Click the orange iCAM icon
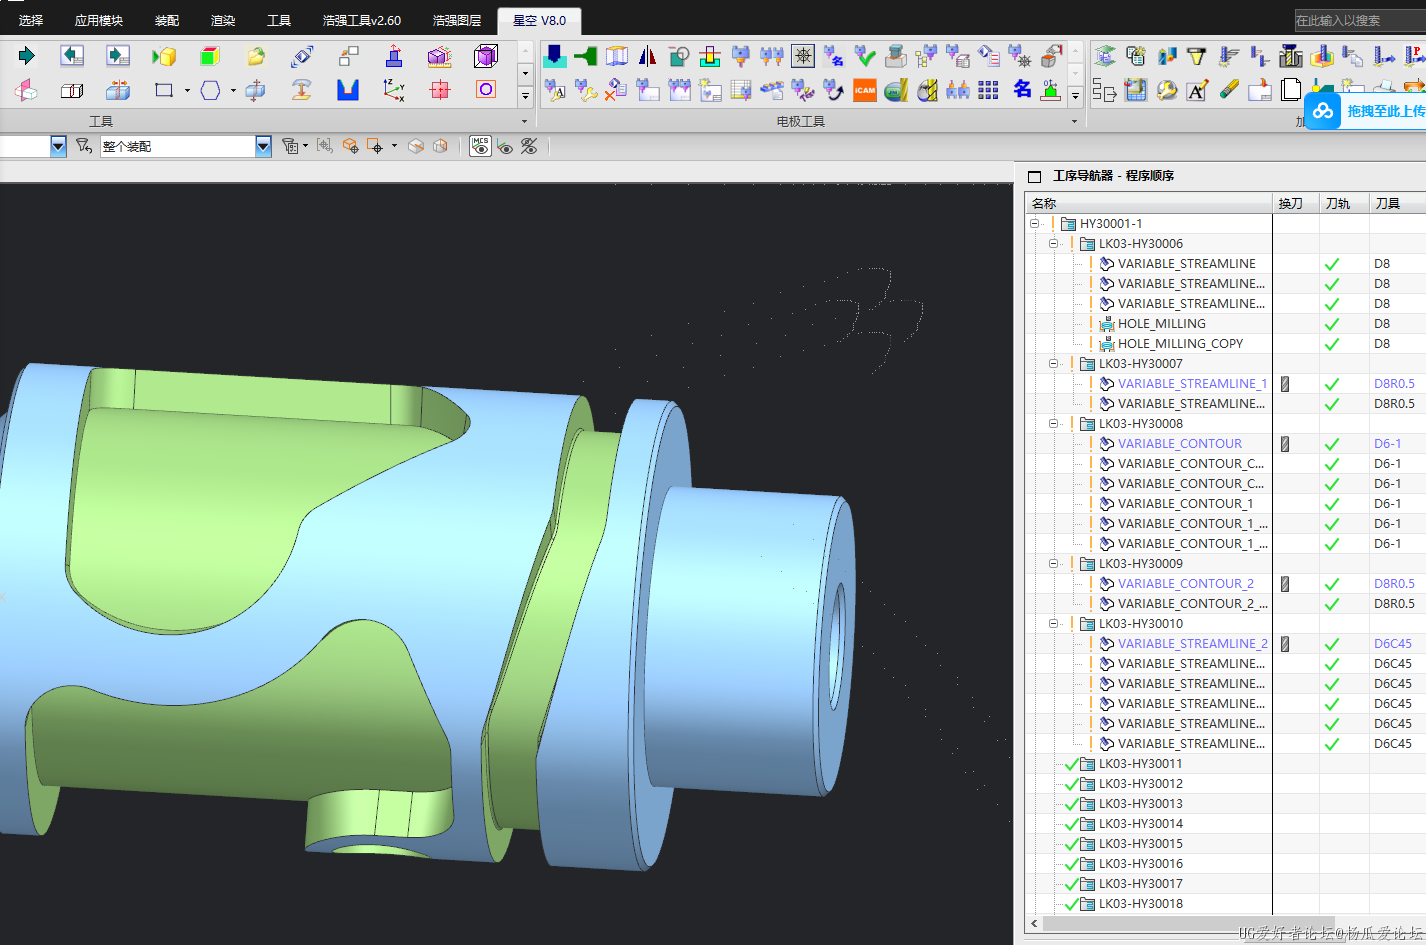This screenshot has height=945, width=1426. coord(864,90)
